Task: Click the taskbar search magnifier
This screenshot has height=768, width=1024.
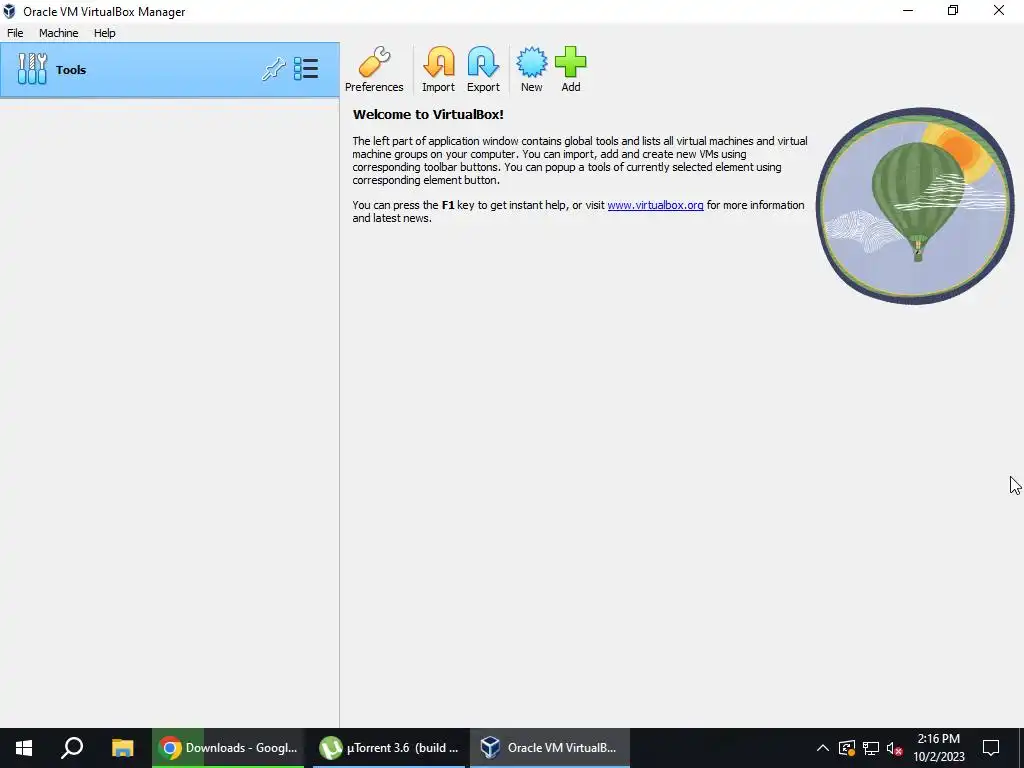Action: tap(72, 748)
